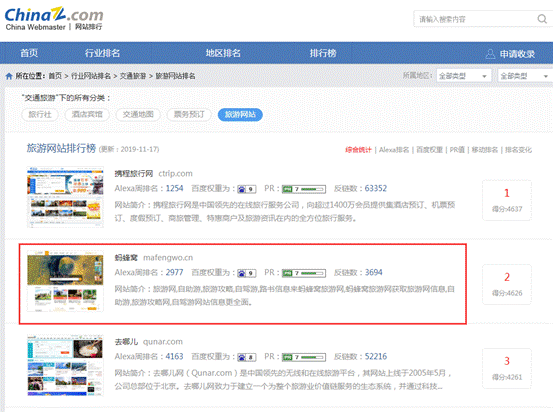
Task: Click the home icon in breadcrumb
Action: coord(9,76)
